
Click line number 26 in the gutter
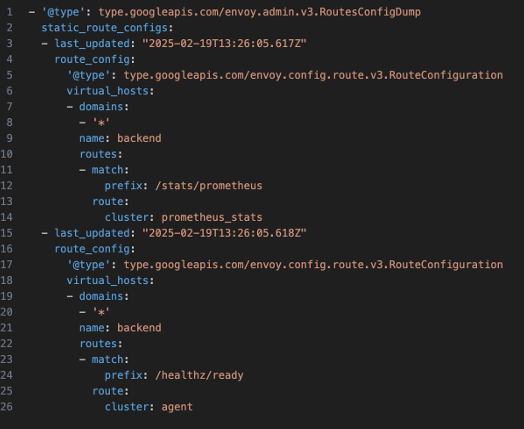tap(6, 407)
